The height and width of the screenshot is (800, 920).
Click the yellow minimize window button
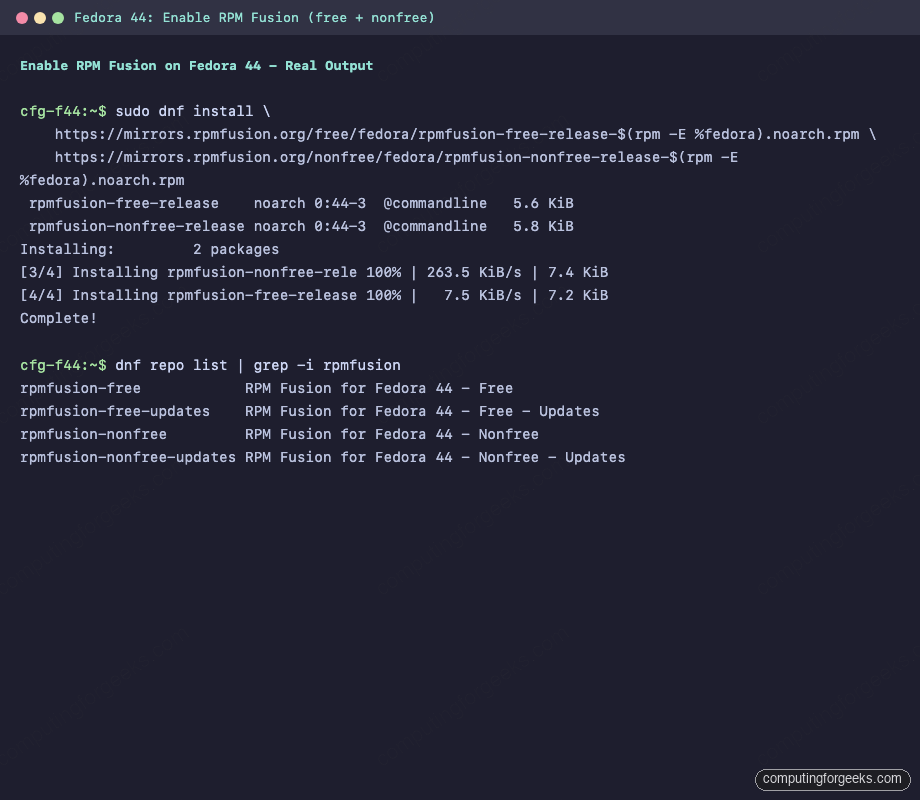click(x=40, y=18)
